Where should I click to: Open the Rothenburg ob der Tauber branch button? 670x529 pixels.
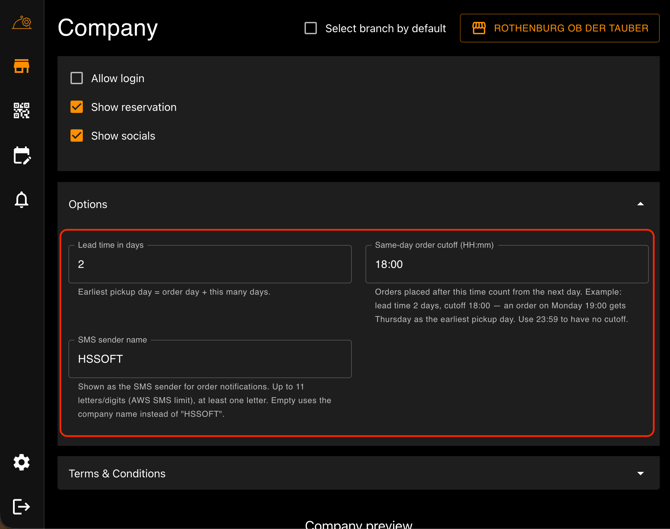tap(560, 28)
